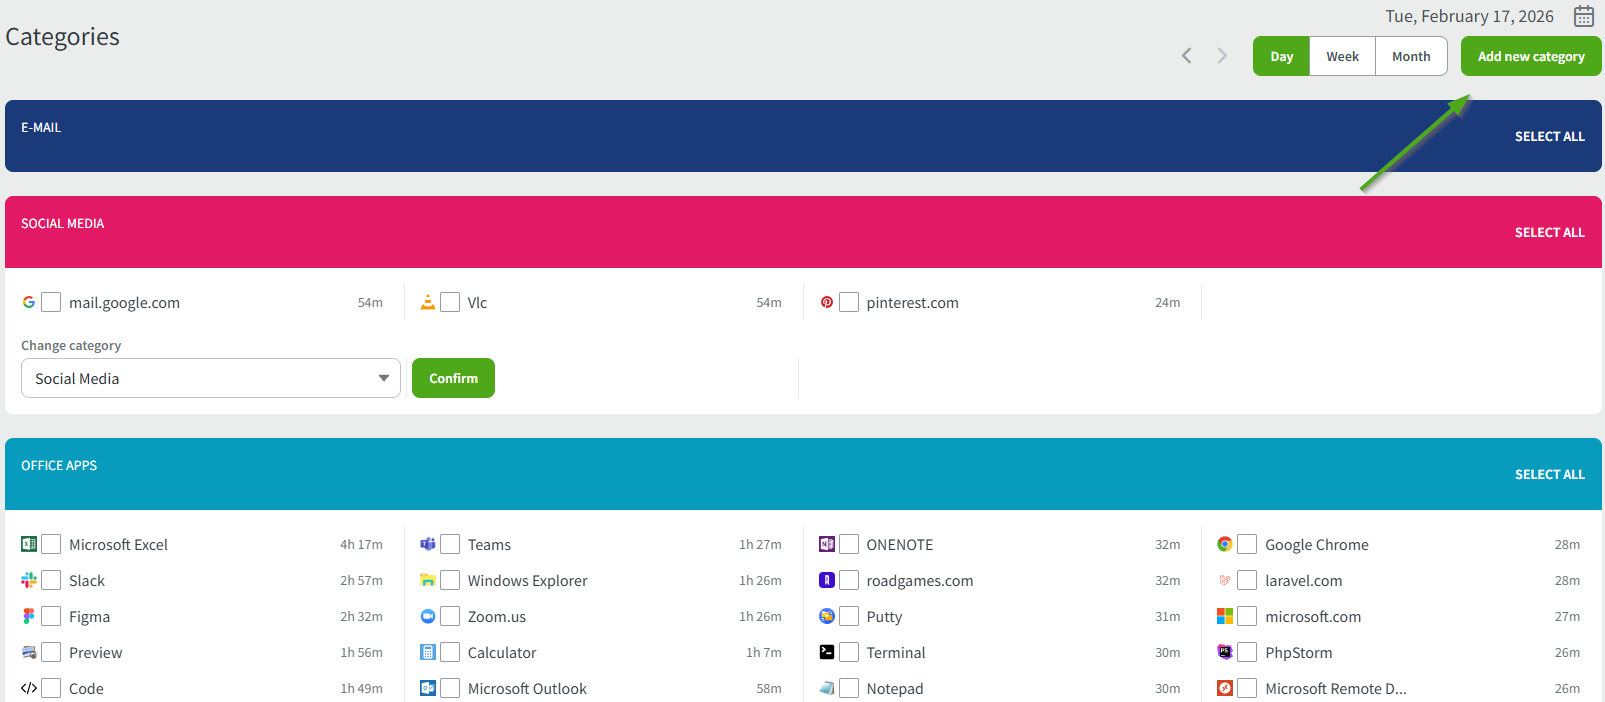Click the Social Media category header bar
The height and width of the screenshot is (702, 1605).
pos(700,232)
